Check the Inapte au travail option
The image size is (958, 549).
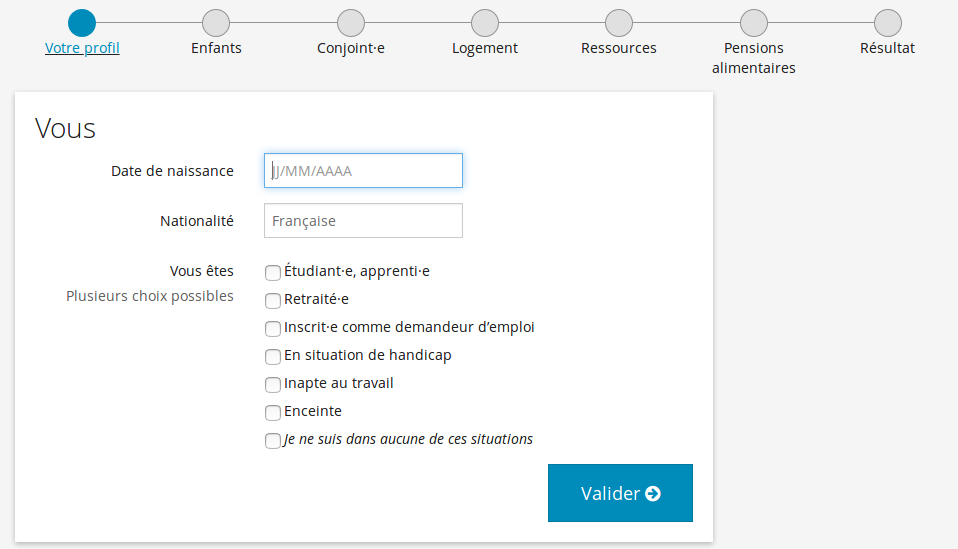click(x=273, y=384)
